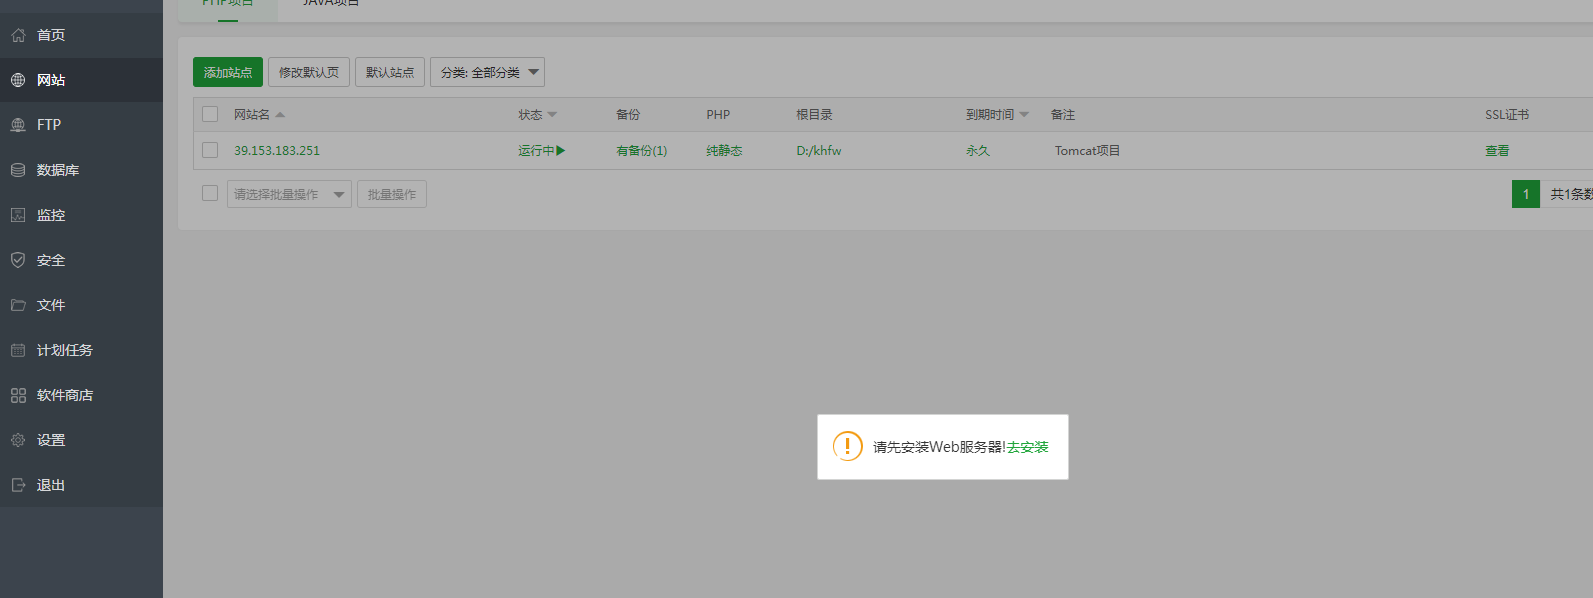Click the calendar icon beside 计划任务

click(x=18, y=350)
